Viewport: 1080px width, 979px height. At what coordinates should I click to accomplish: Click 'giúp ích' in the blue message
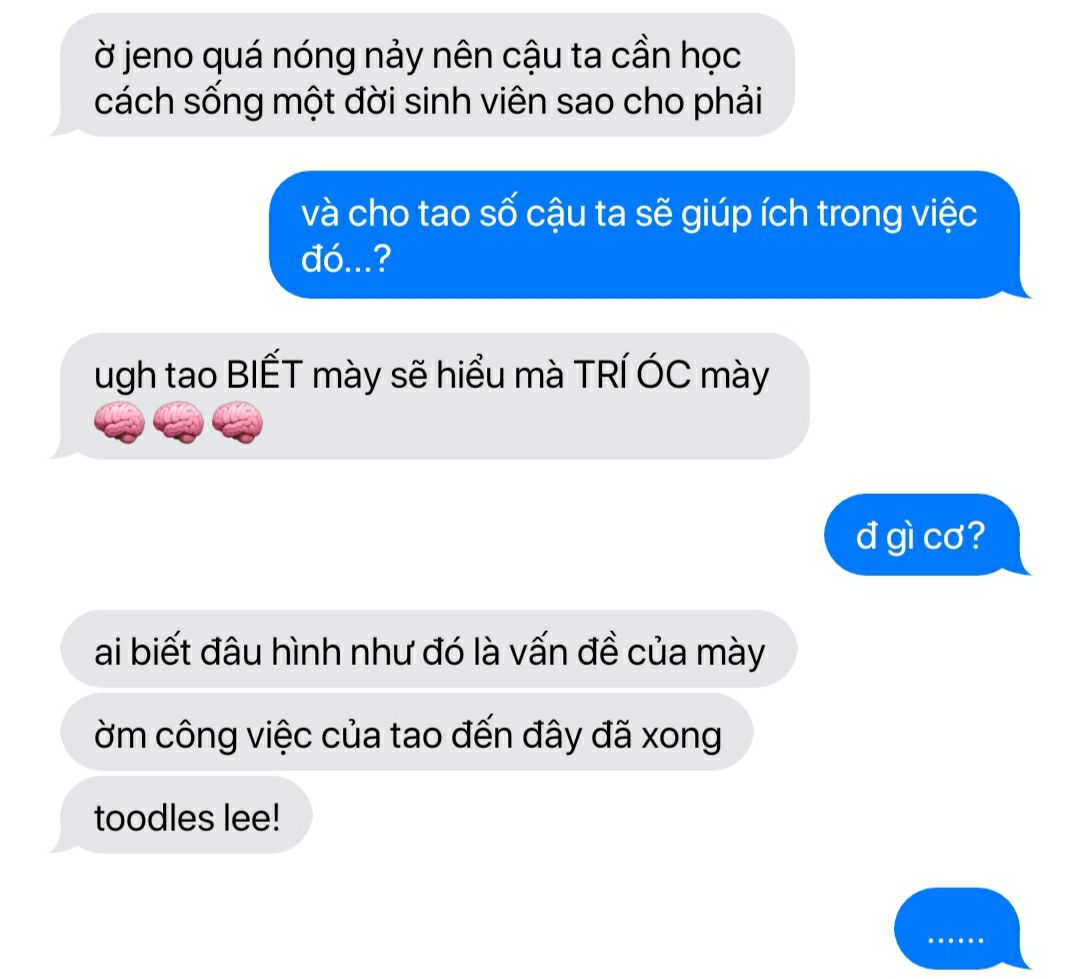click(x=744, y=215)
